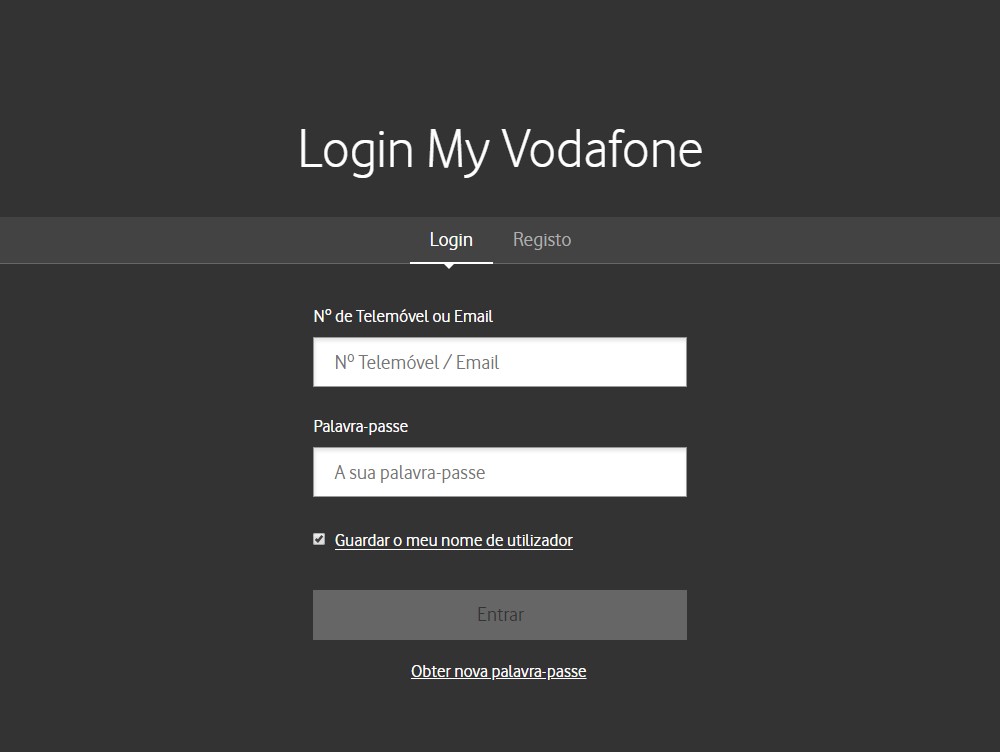The image size is (1000, 752).
Task: Open the Registo tab
Action: tap(542, 240)
